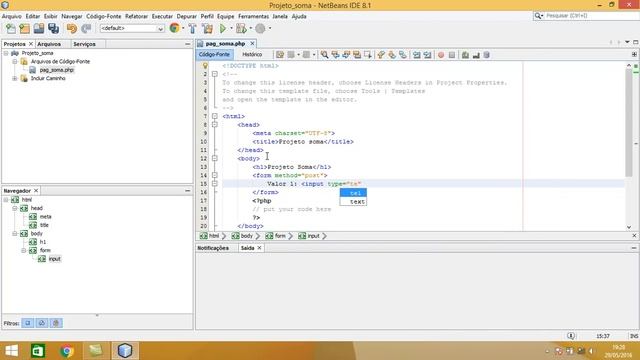Screen dimensions: 640x360
Task: Click the Next Bookmark icon
Action: (392, 55)
